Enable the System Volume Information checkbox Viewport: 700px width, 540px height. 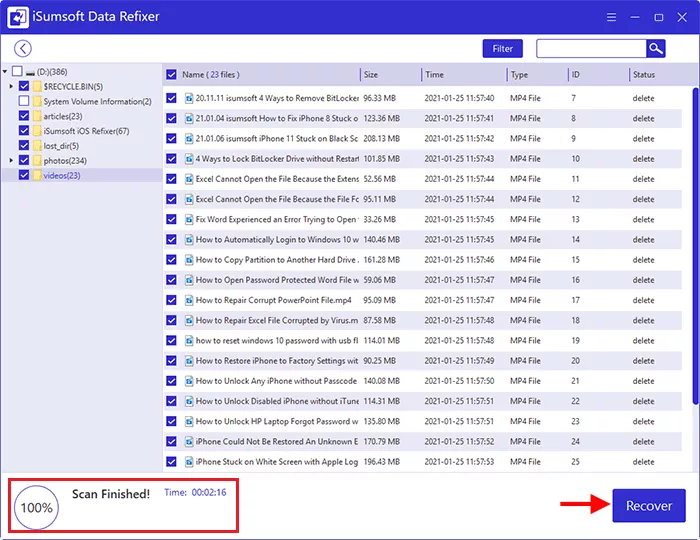click(24, 101)
